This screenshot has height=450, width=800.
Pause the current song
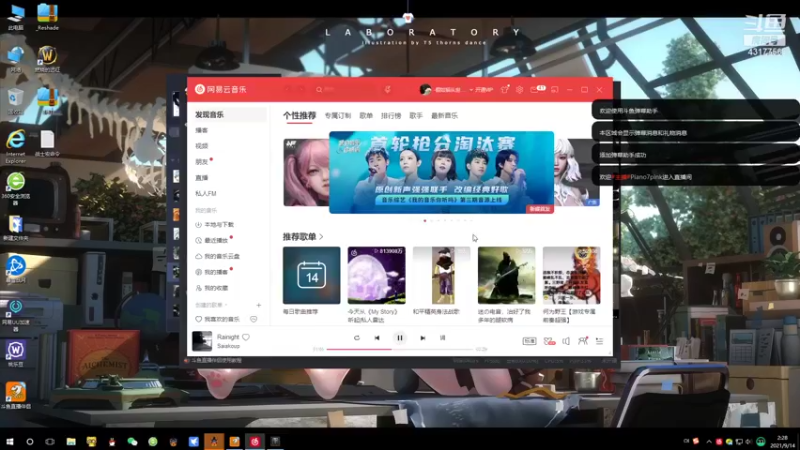click(400, 338)
